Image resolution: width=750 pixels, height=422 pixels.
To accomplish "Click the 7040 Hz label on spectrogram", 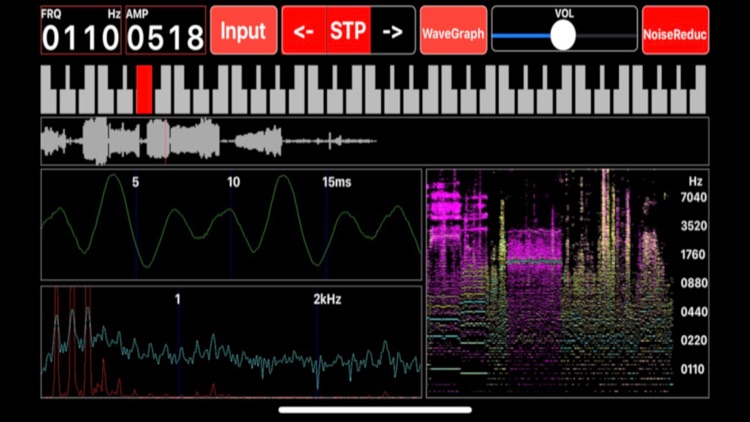I will (x=694, y=197).
